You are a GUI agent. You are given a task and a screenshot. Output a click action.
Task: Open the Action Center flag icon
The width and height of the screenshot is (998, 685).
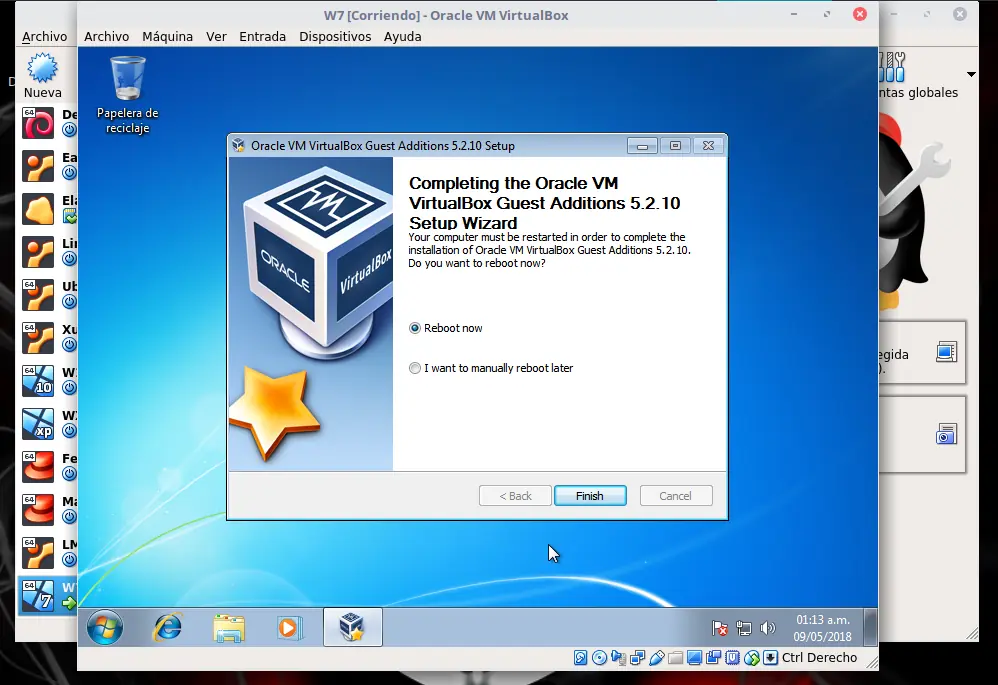click(x=720, y=628)
